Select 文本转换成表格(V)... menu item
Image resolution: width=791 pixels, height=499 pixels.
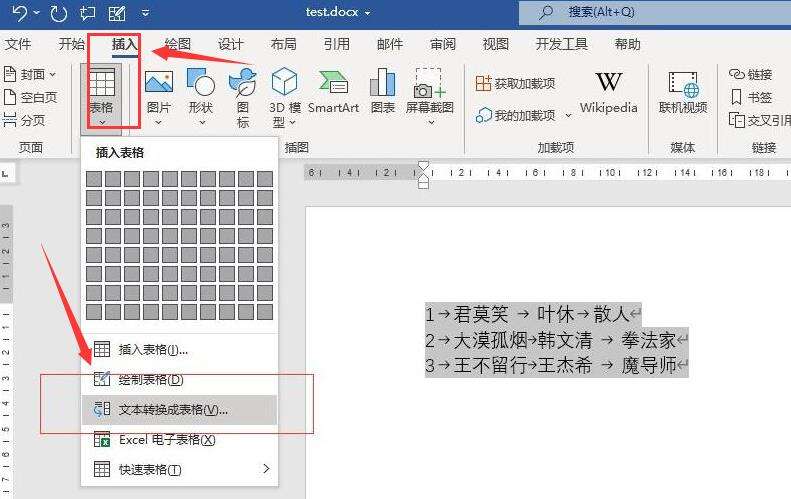pos(179,410)
